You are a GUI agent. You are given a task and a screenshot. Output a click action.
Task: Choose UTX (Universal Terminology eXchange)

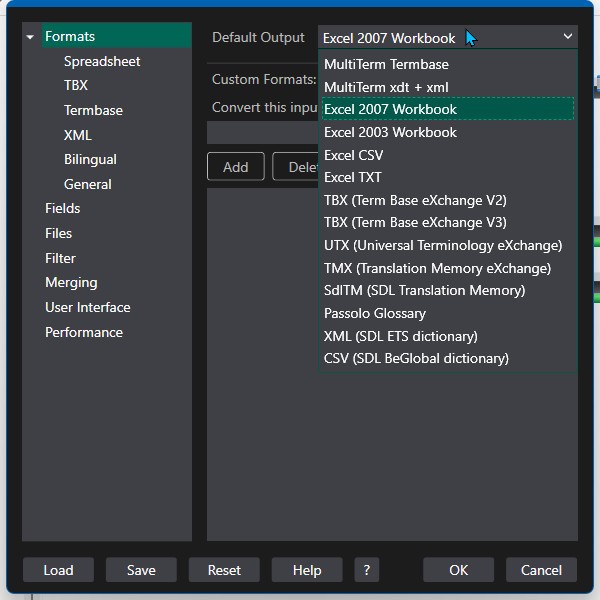(x=447, y=245)
